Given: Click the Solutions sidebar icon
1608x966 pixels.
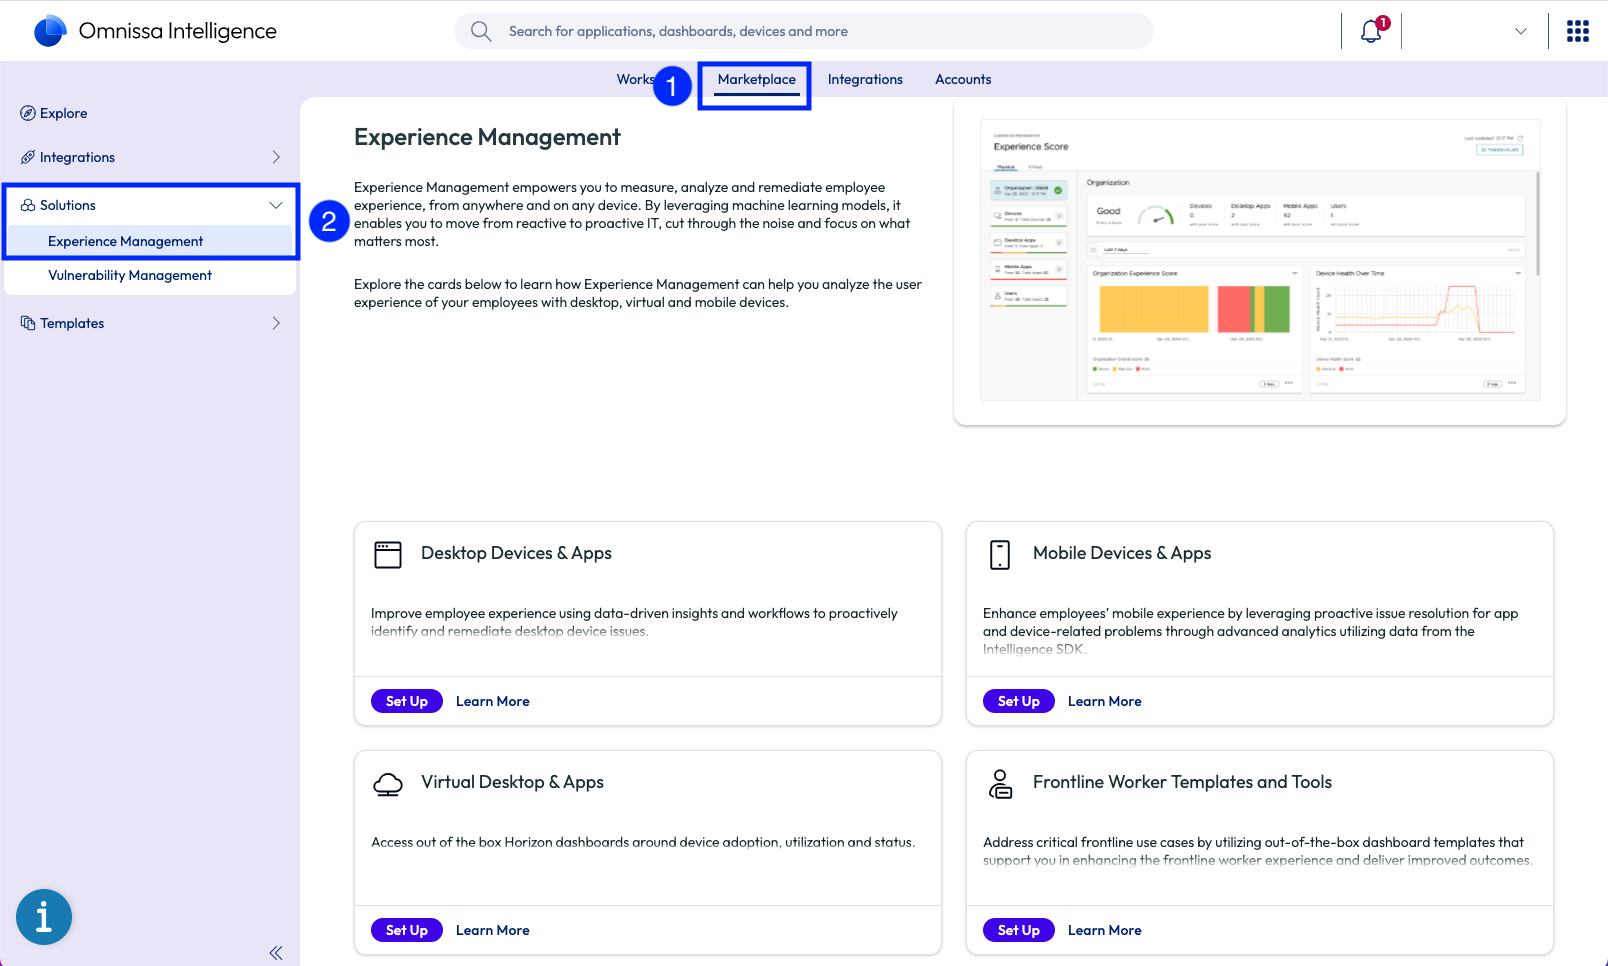Looking at the screenshot, I should pos(28,205).
